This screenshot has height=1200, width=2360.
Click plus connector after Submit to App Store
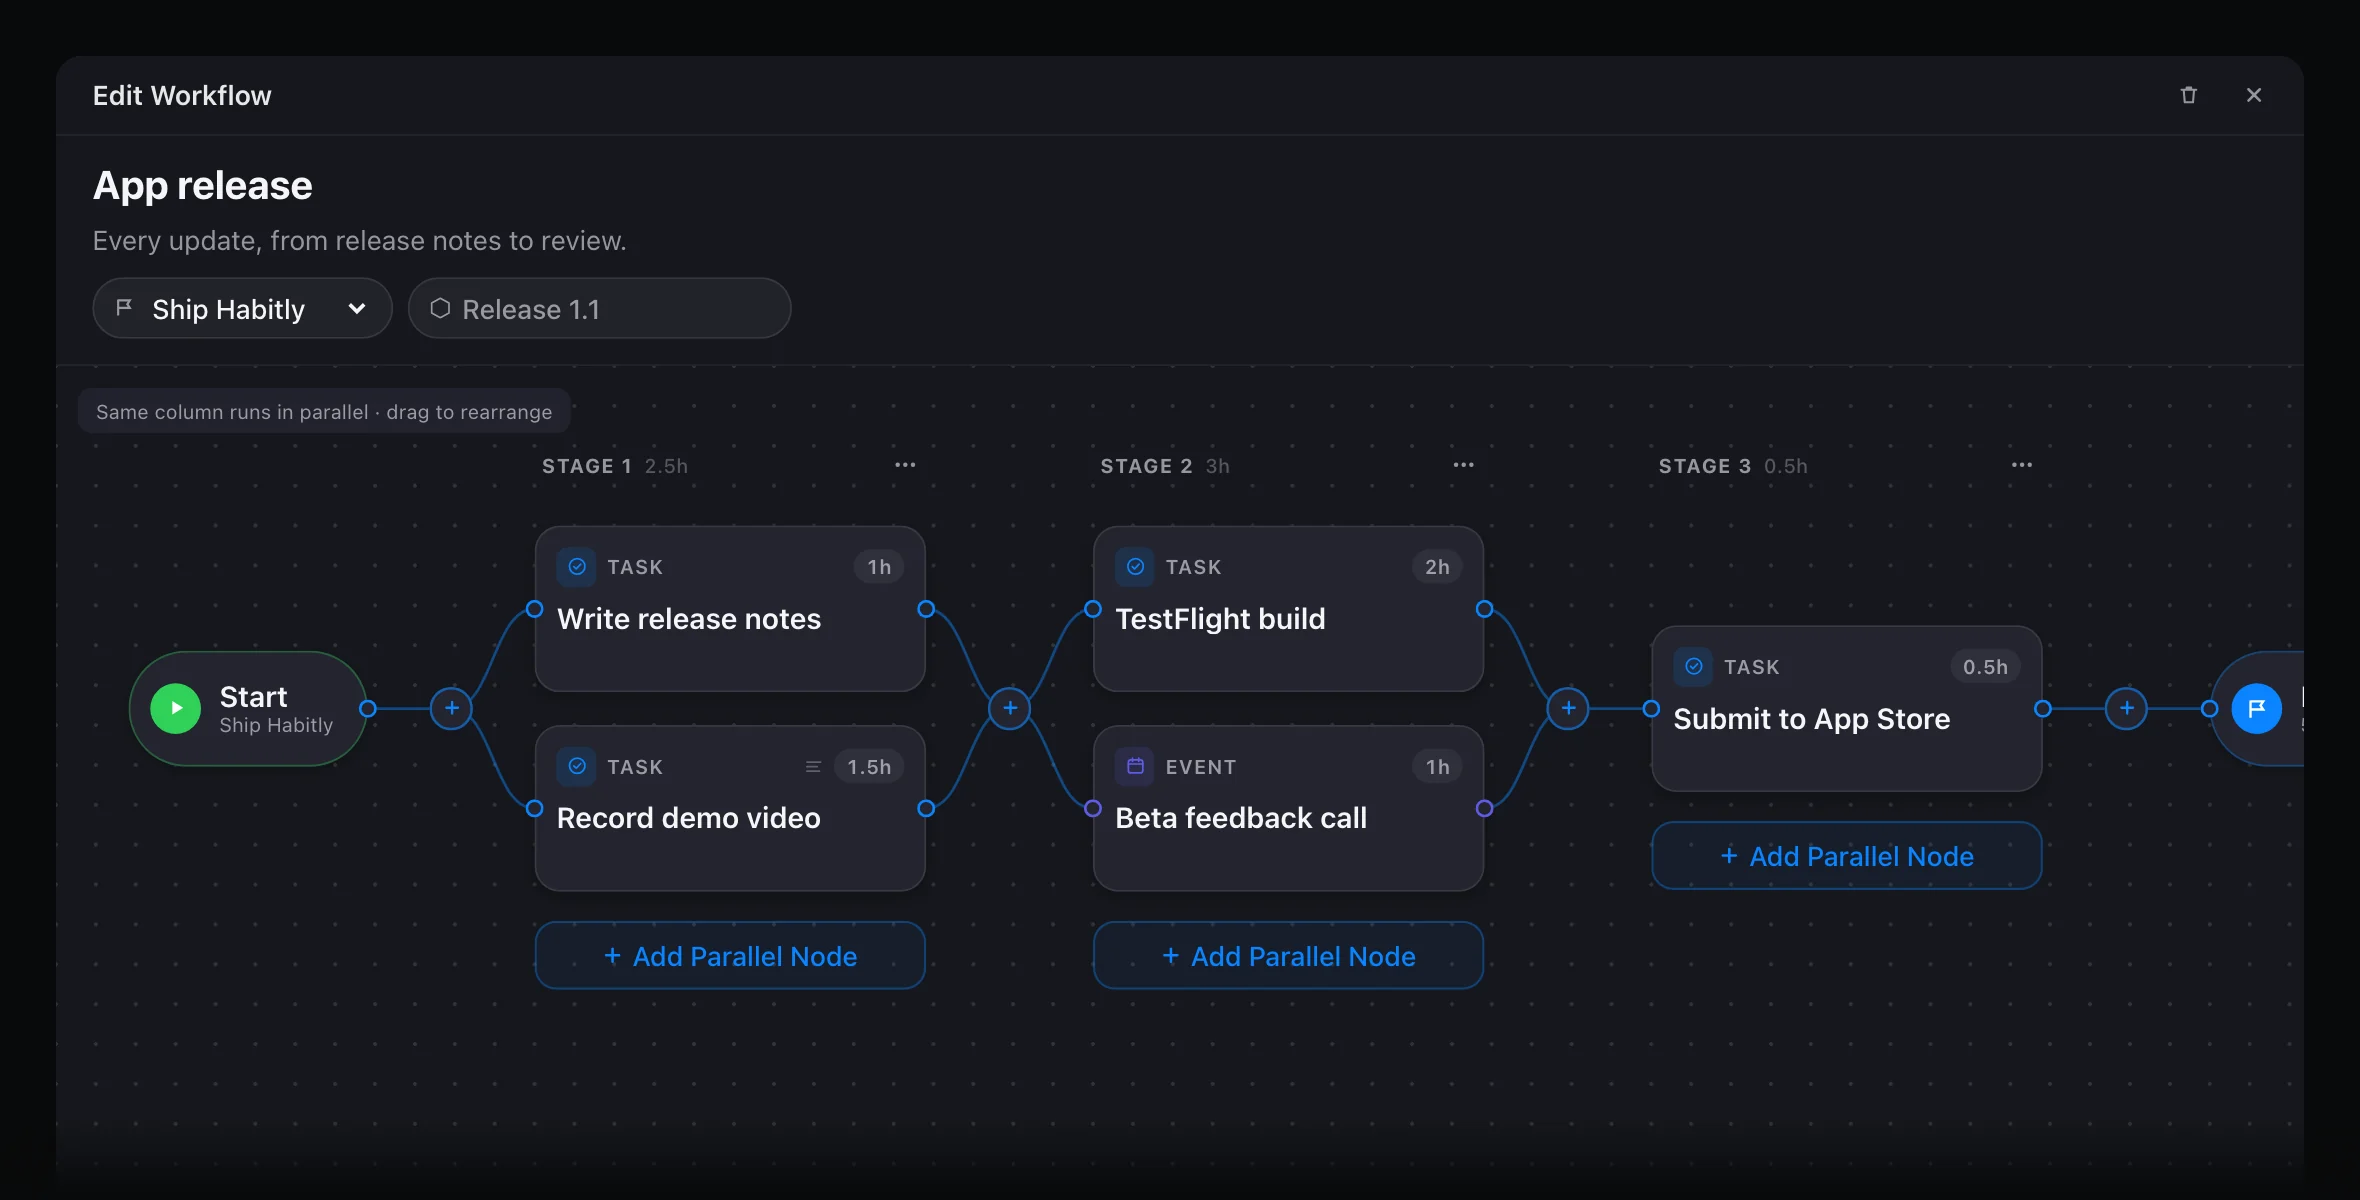coord(2126,708)
